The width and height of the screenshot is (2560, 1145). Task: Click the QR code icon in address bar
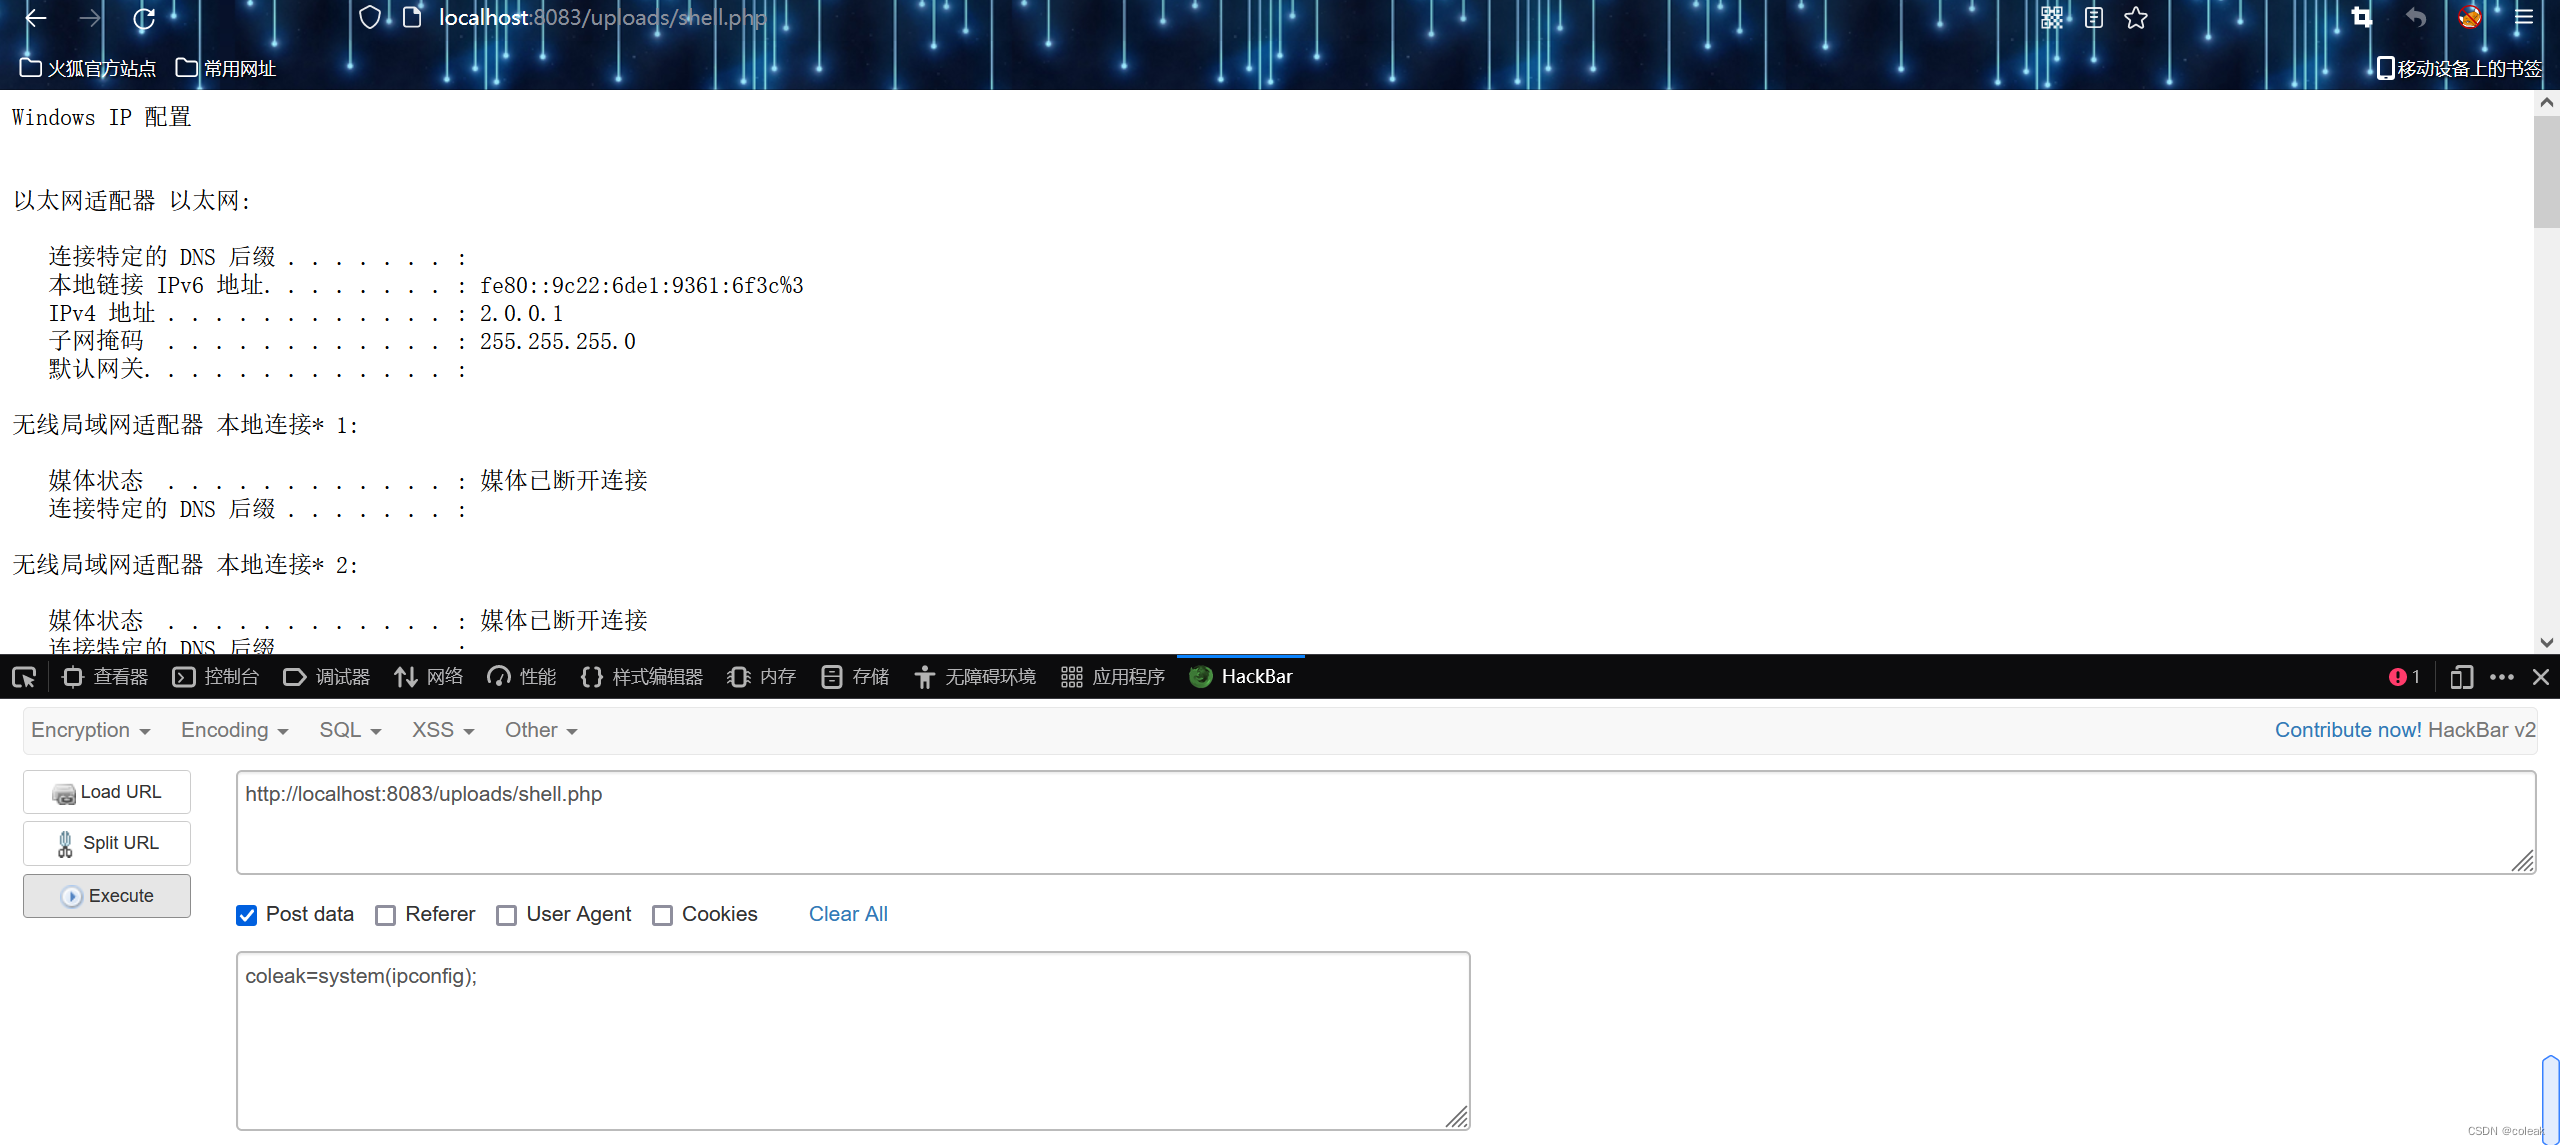pyautogui.click(x=2052, y=18)
